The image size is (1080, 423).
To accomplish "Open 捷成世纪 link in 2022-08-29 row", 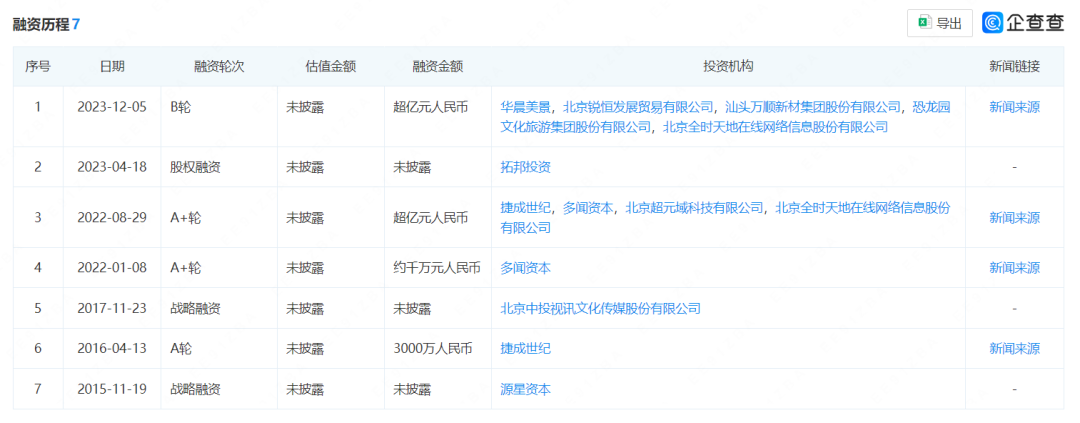I will click(526, 207).
